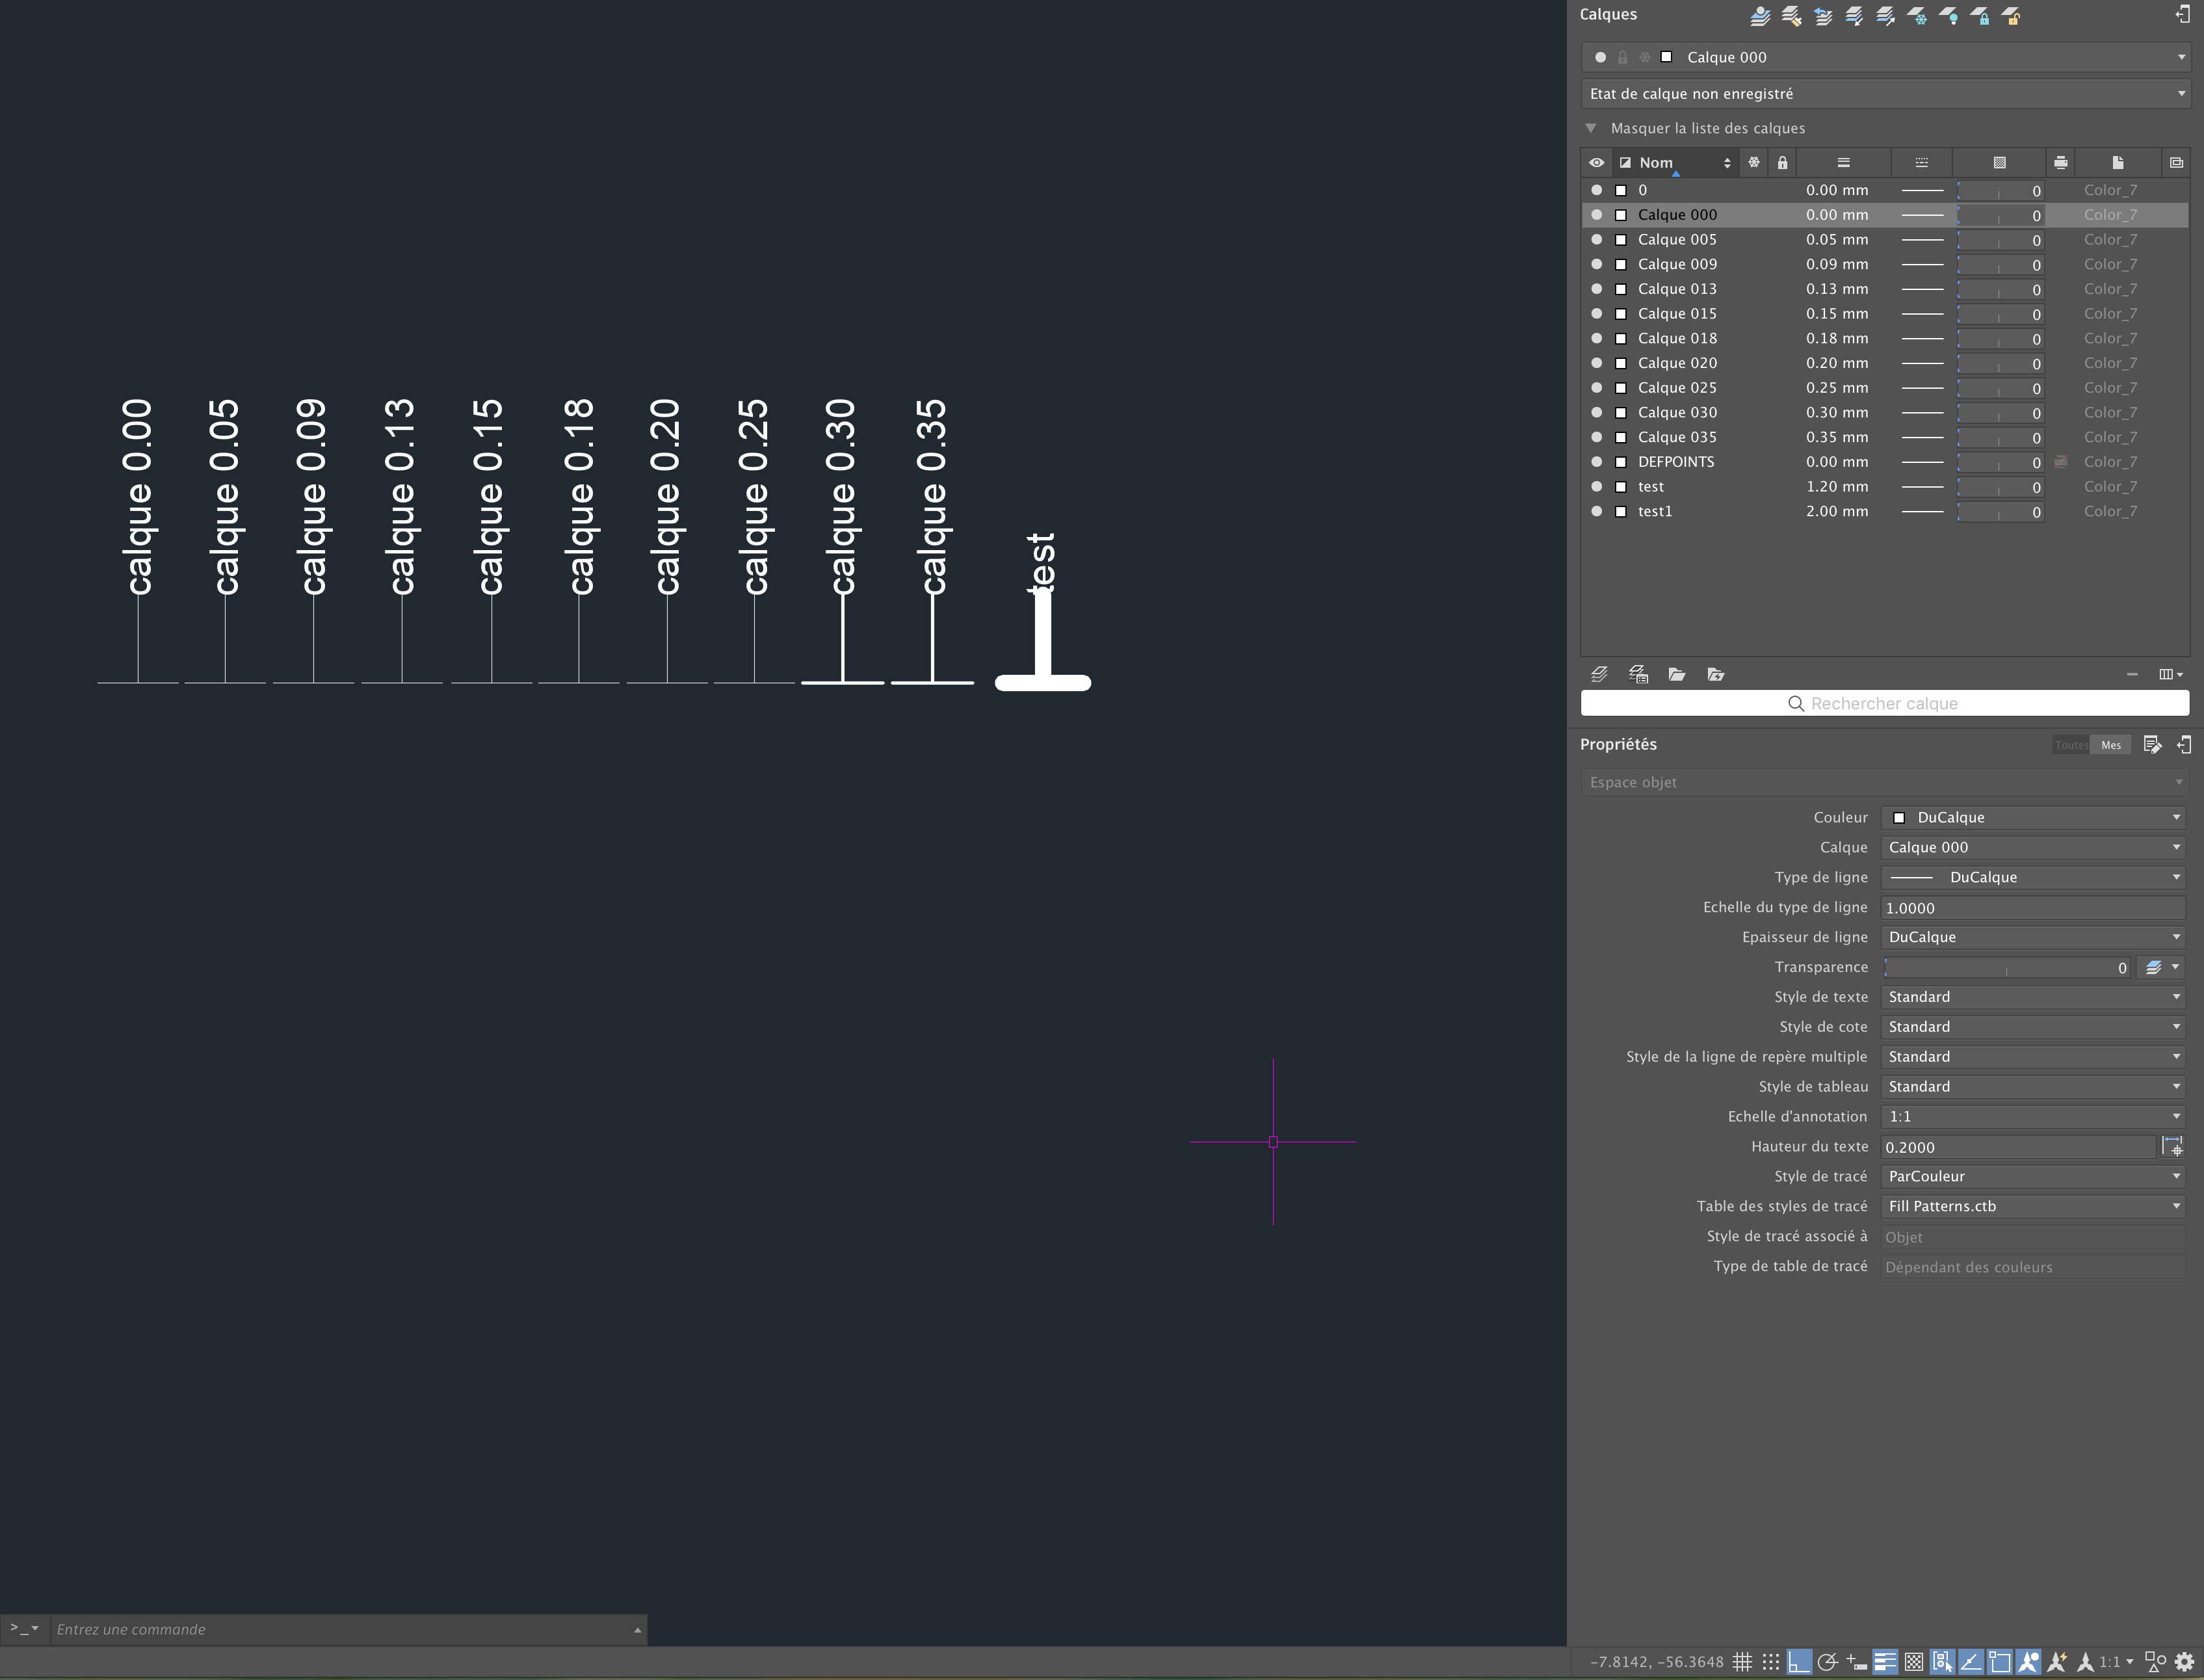Toggle visibility dot of layer test1
Viewport: 2204px width, 1680px height.
tap(1596, 511)
